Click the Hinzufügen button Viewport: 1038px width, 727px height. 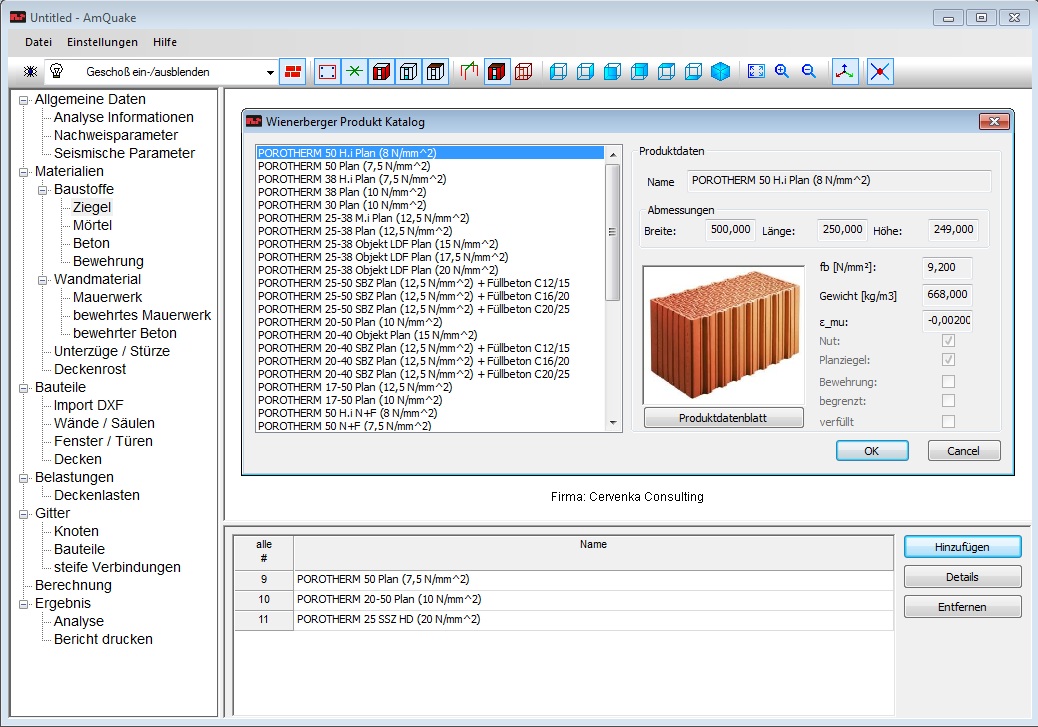[962, 547]
